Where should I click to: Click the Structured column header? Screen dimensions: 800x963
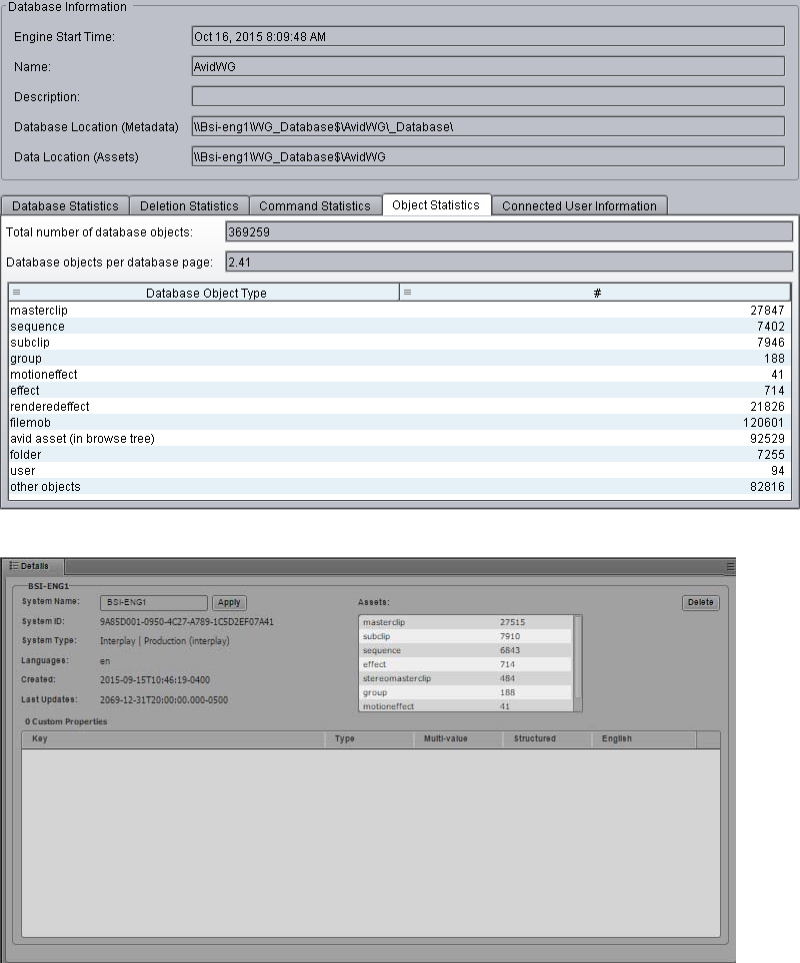tap(547, 739)
